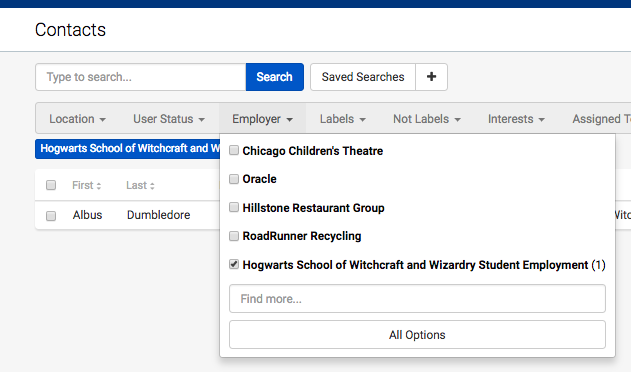Open the Location filter dropdown
The height and width of the screenshot is (372, 631).
coord(77,119)
